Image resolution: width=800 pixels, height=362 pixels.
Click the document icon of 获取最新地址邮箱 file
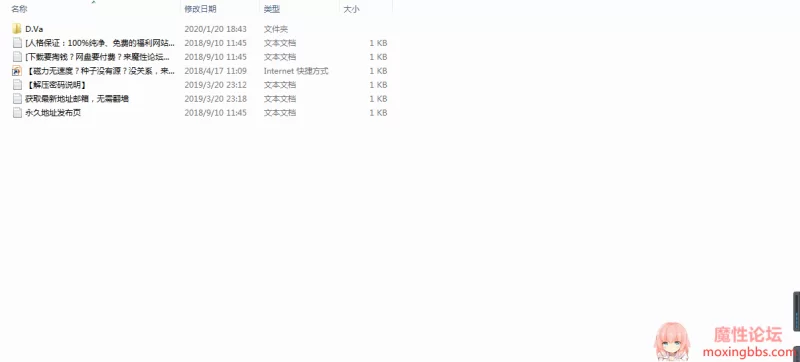17,98
